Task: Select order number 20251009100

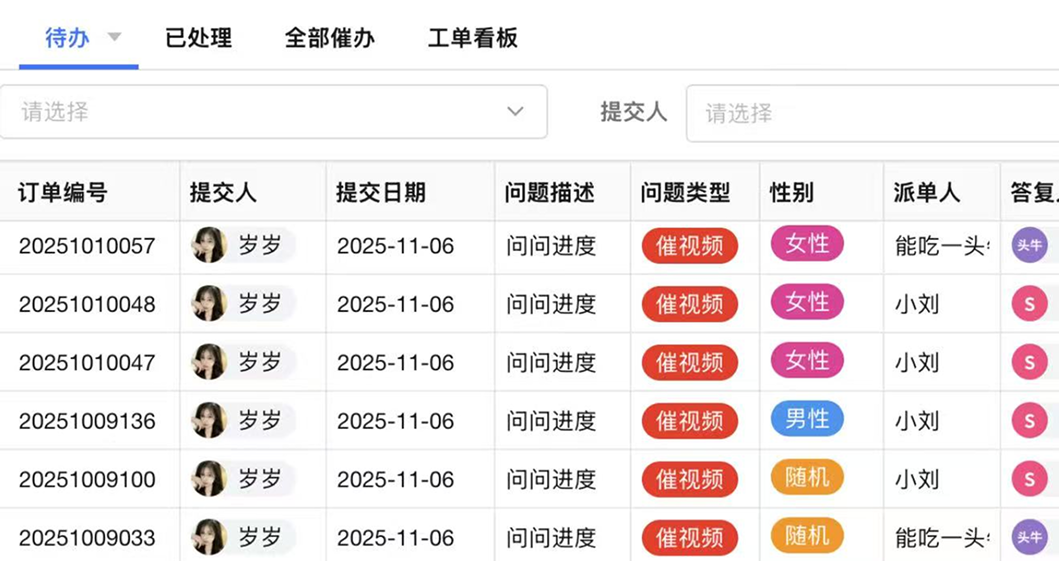Action: point(87,479)
